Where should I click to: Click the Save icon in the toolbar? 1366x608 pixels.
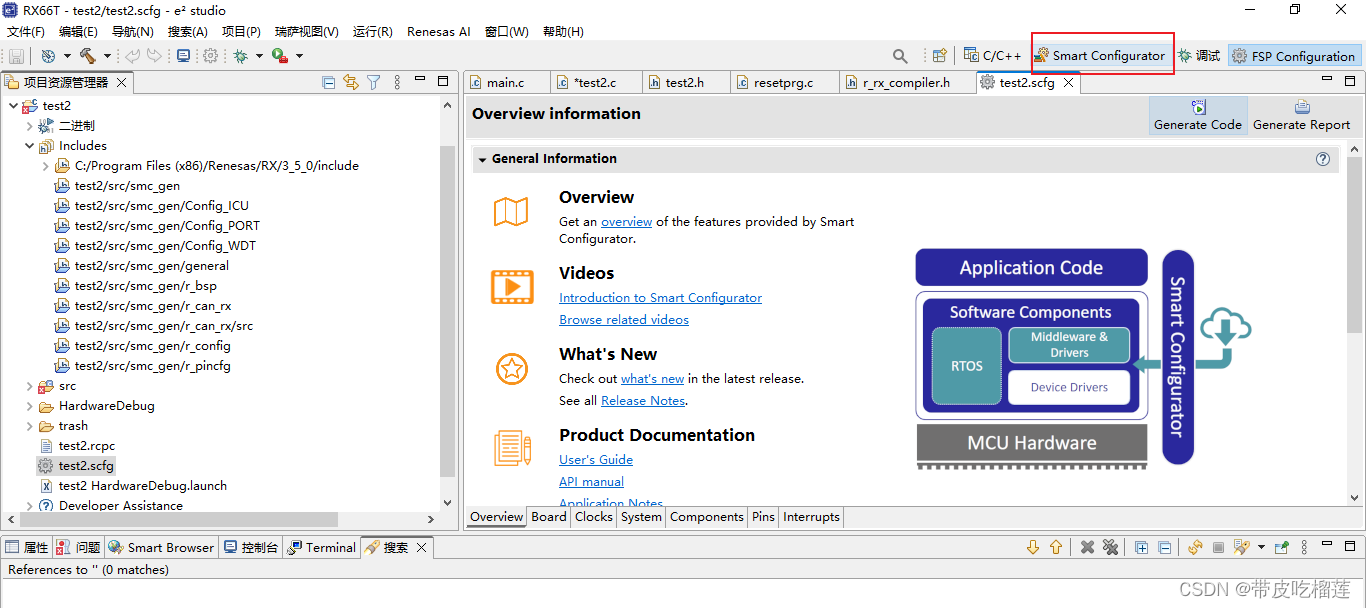pyautogui.click(x=16, y=56)
